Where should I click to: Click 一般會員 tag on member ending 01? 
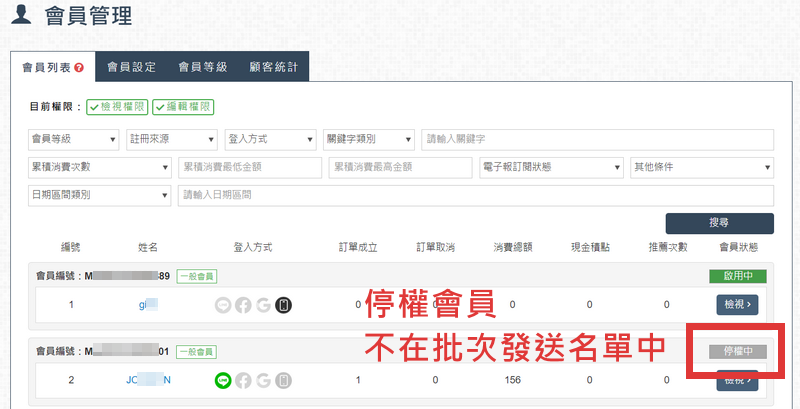coord(197,351)
